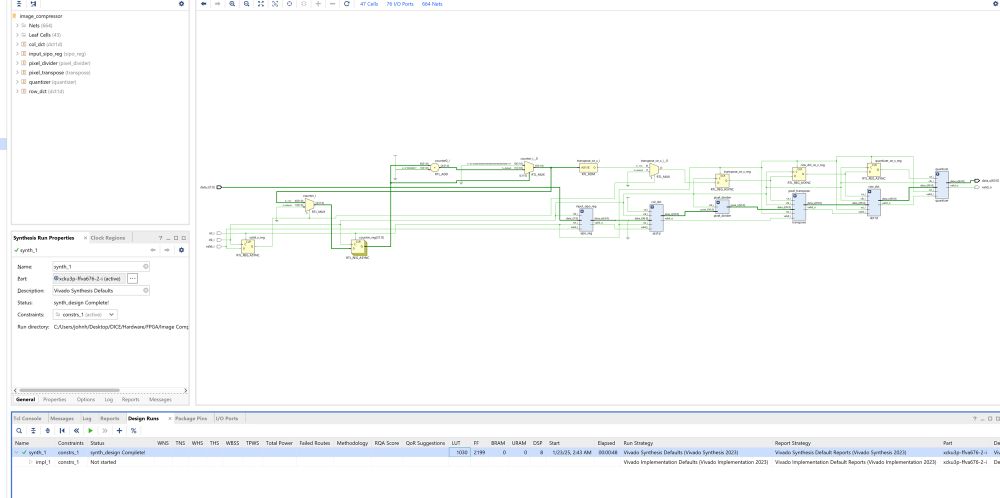Search design runs with magnifier icon
Screen dimensions: 1000x498
coord(20,430)
